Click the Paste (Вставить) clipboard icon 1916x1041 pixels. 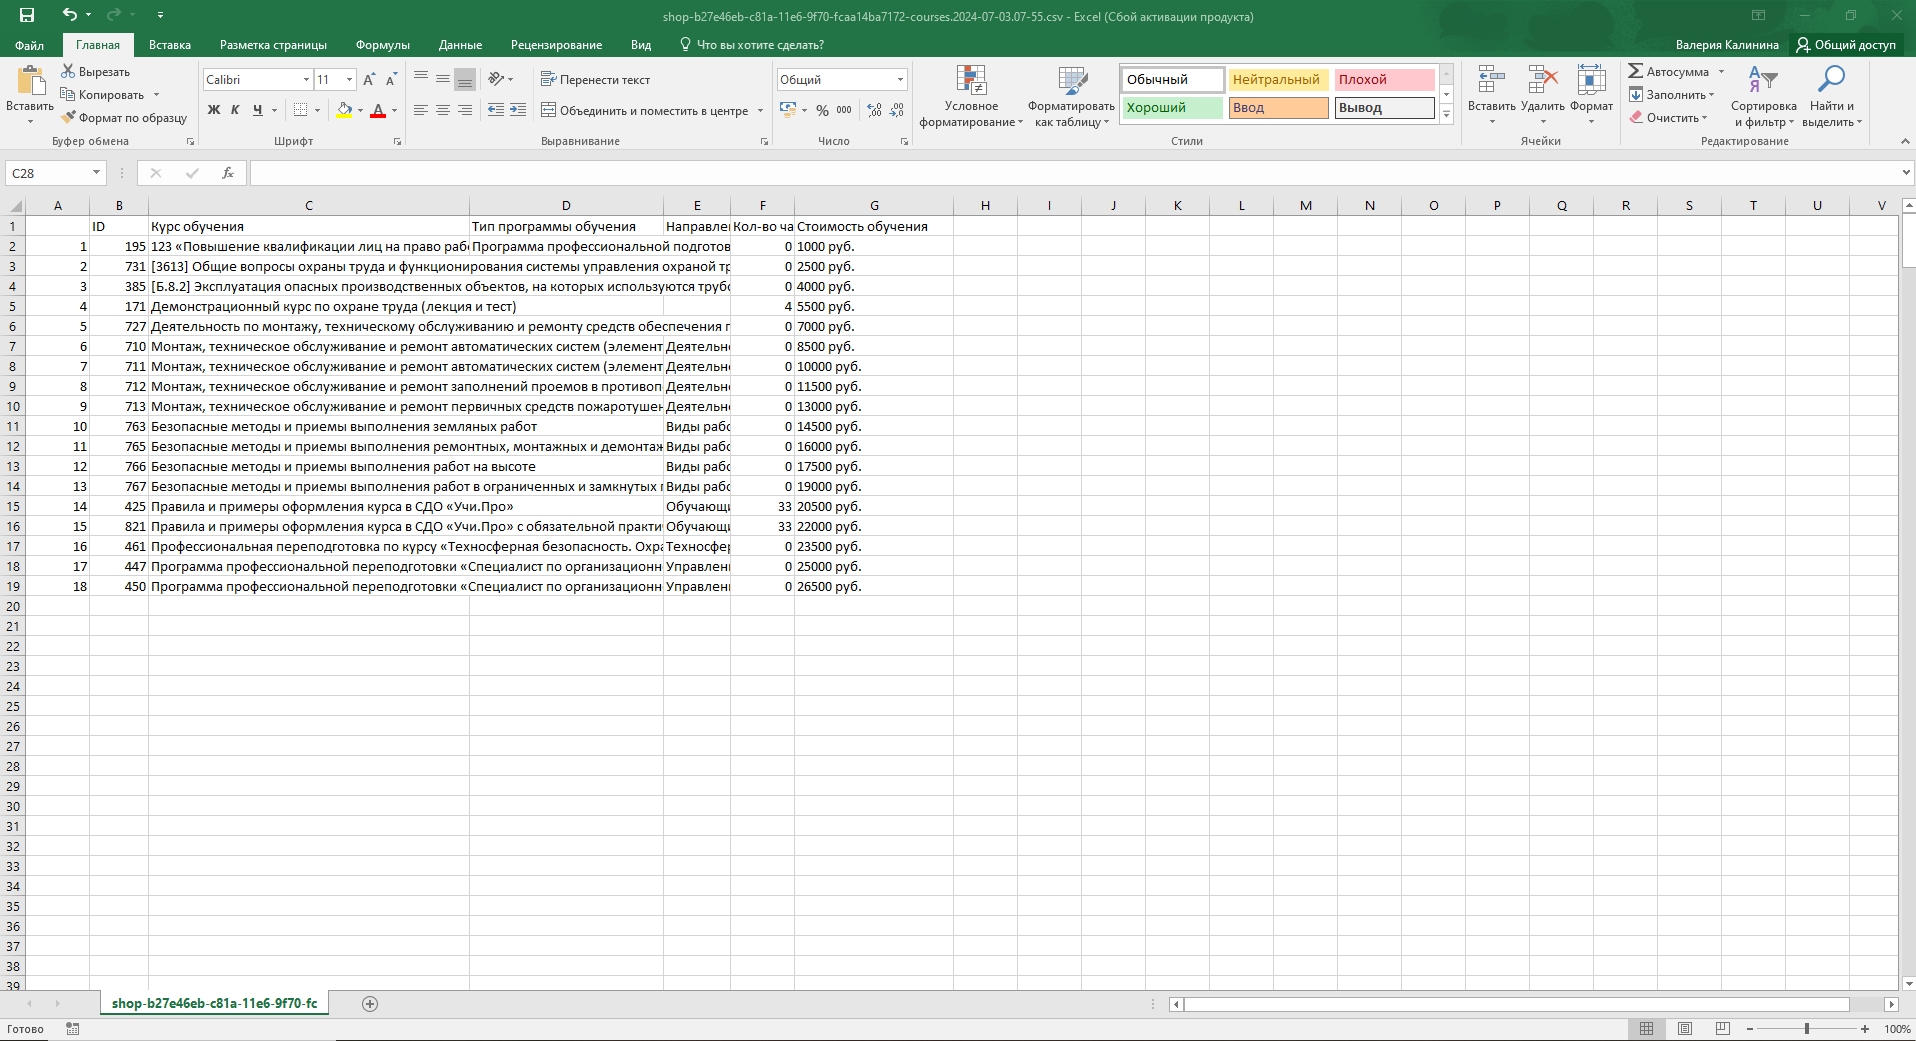30,83
